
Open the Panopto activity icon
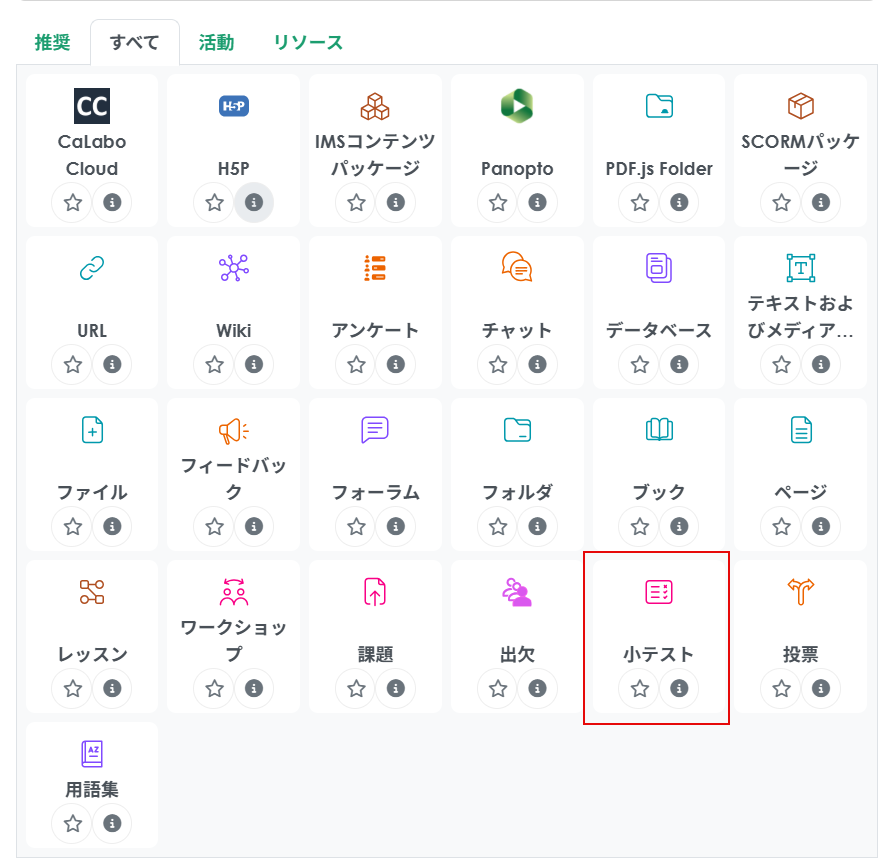517,106
